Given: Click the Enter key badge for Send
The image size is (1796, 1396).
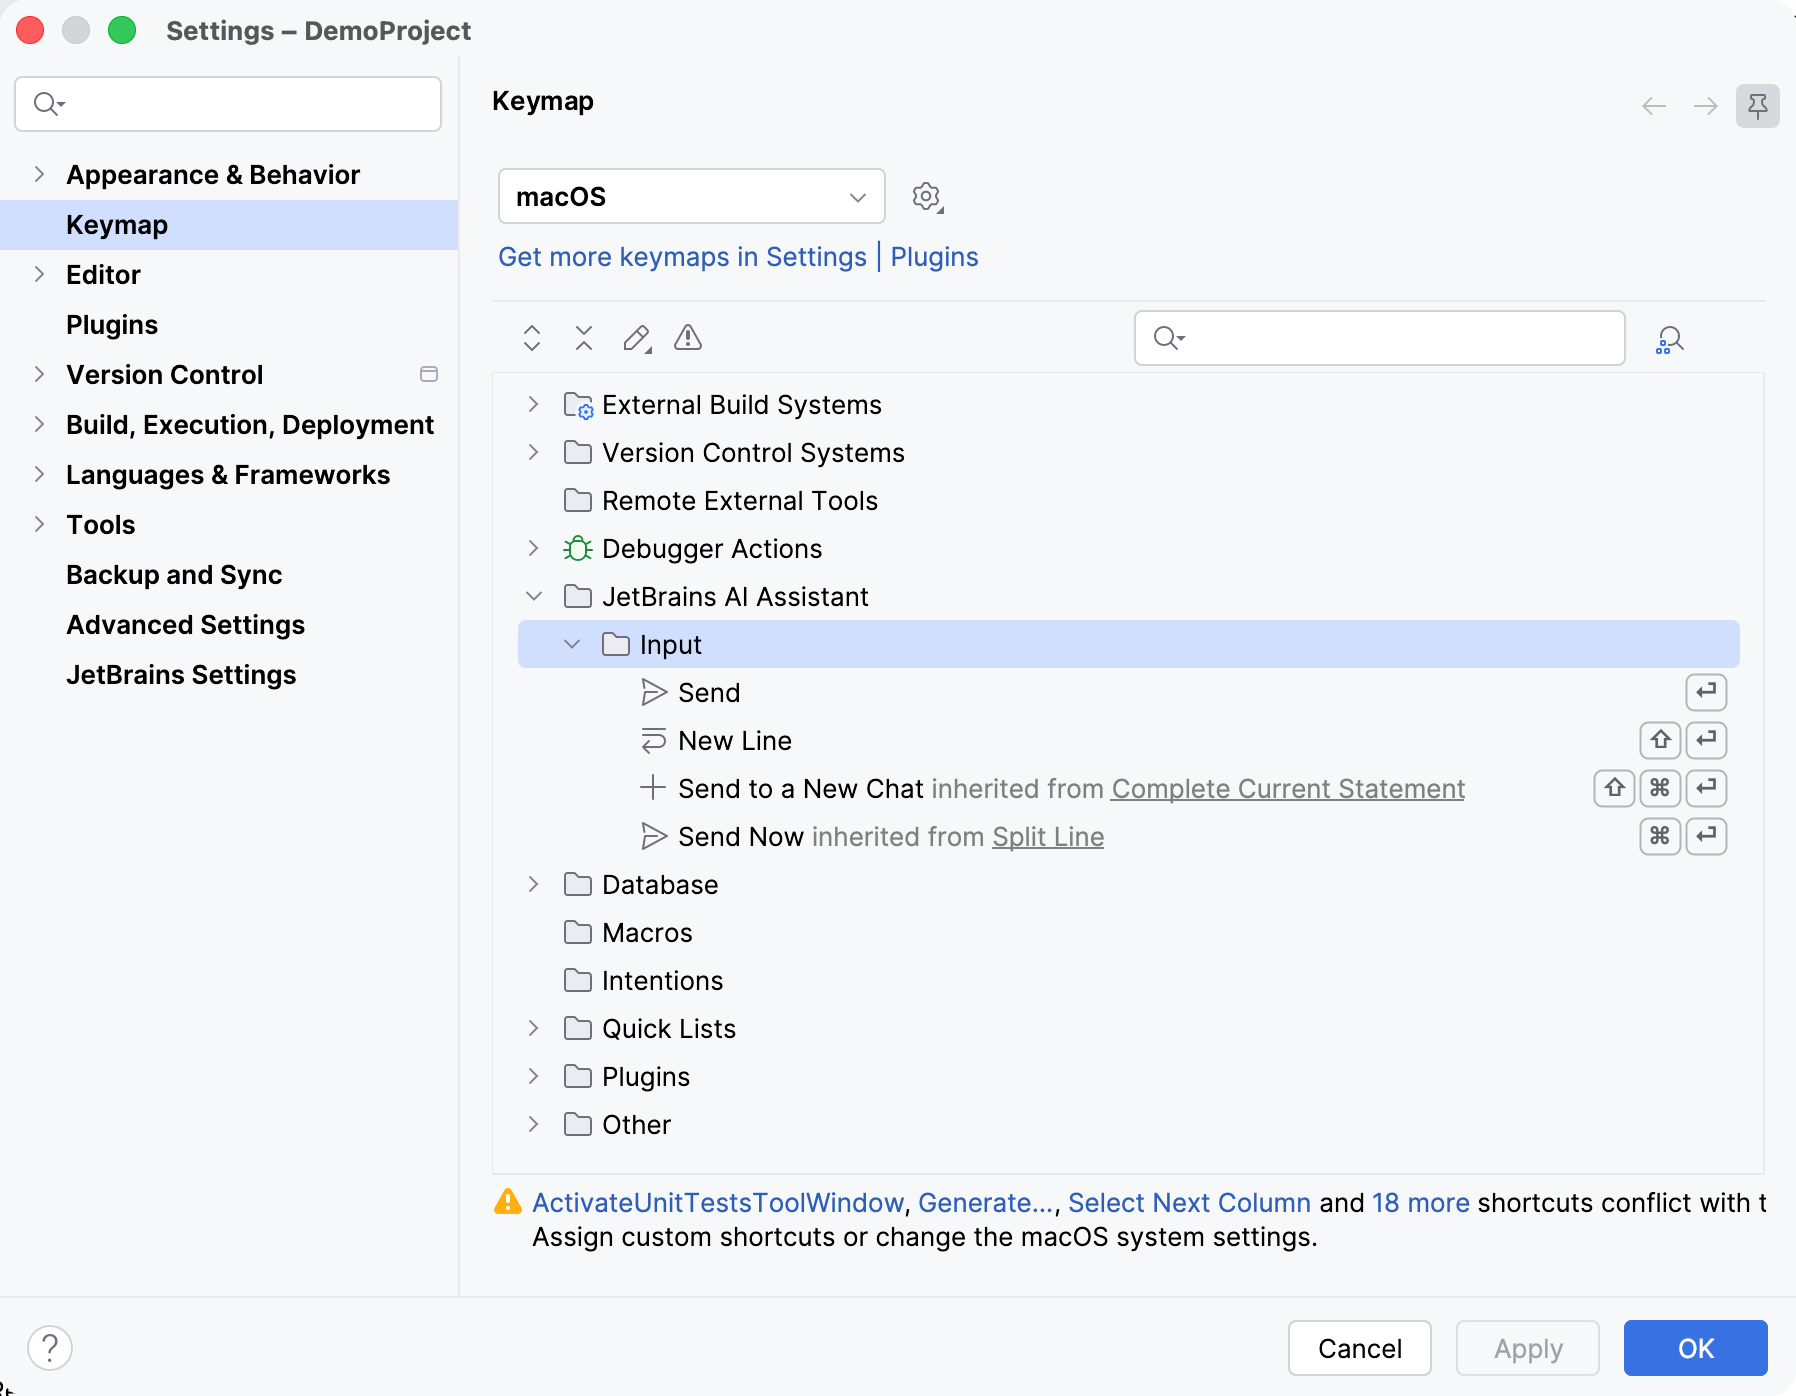Looking at the screenshot, I should pos(1706,692).
